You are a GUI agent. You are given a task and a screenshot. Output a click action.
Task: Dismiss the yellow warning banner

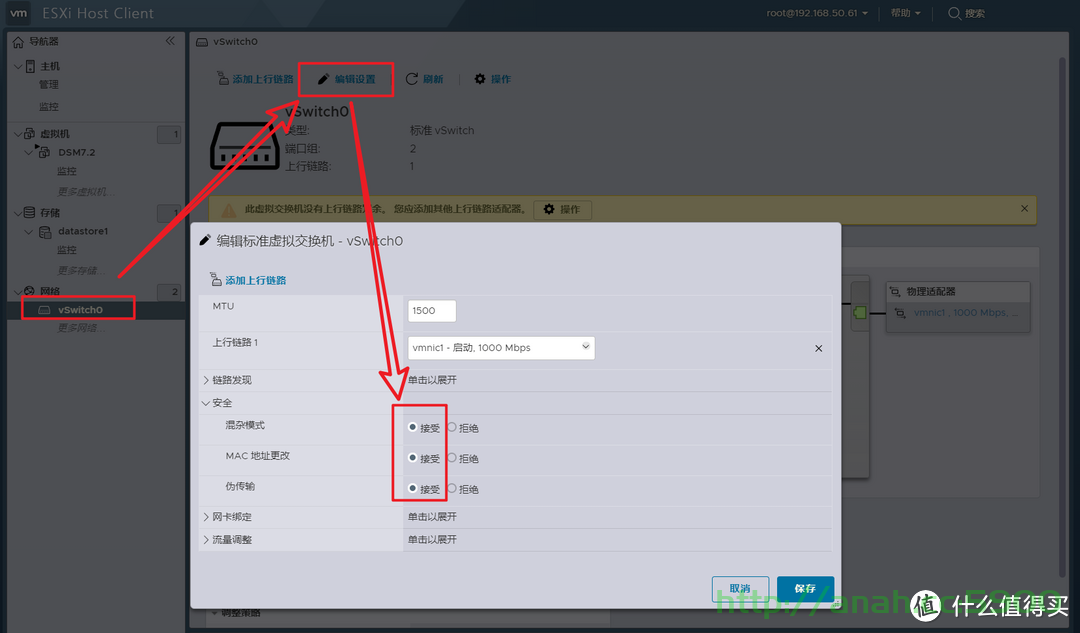pyautogui.click(x=1024, y=208)
